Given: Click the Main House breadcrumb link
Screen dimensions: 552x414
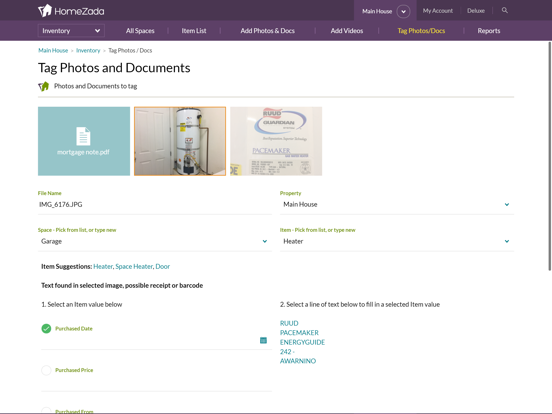Looking at the screenshot, I should coord(53,51).
